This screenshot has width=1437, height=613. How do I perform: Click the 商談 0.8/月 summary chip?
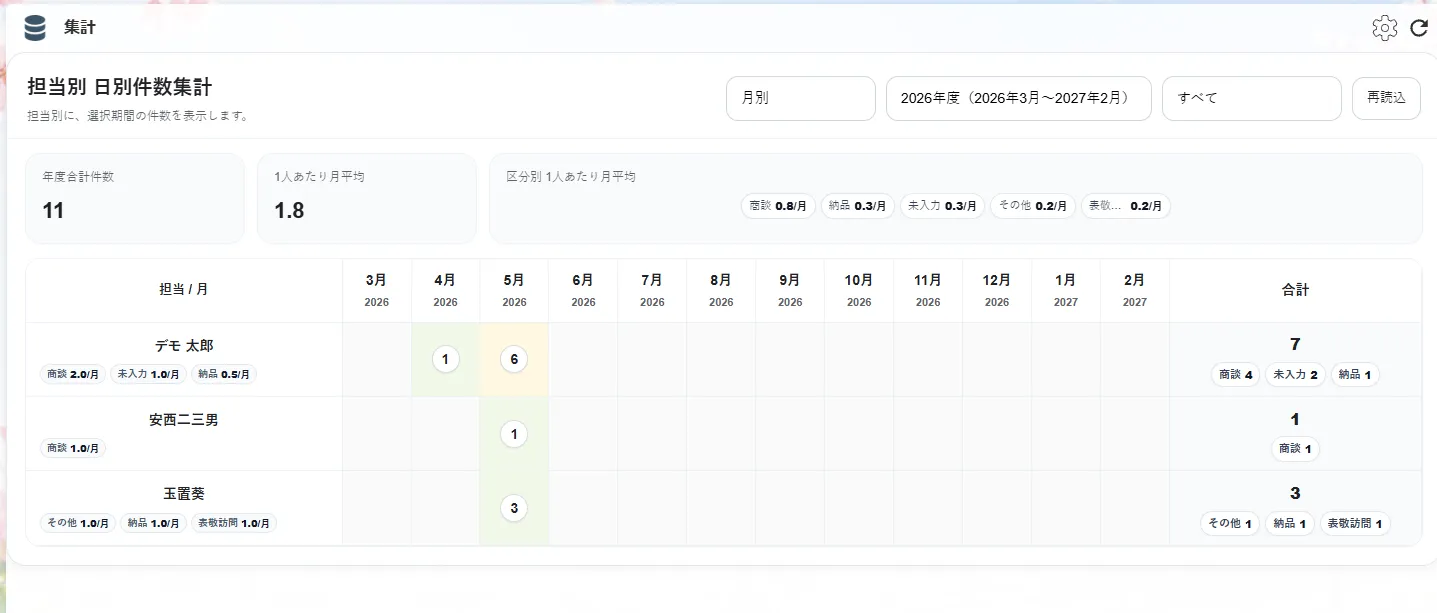point(779,206)
